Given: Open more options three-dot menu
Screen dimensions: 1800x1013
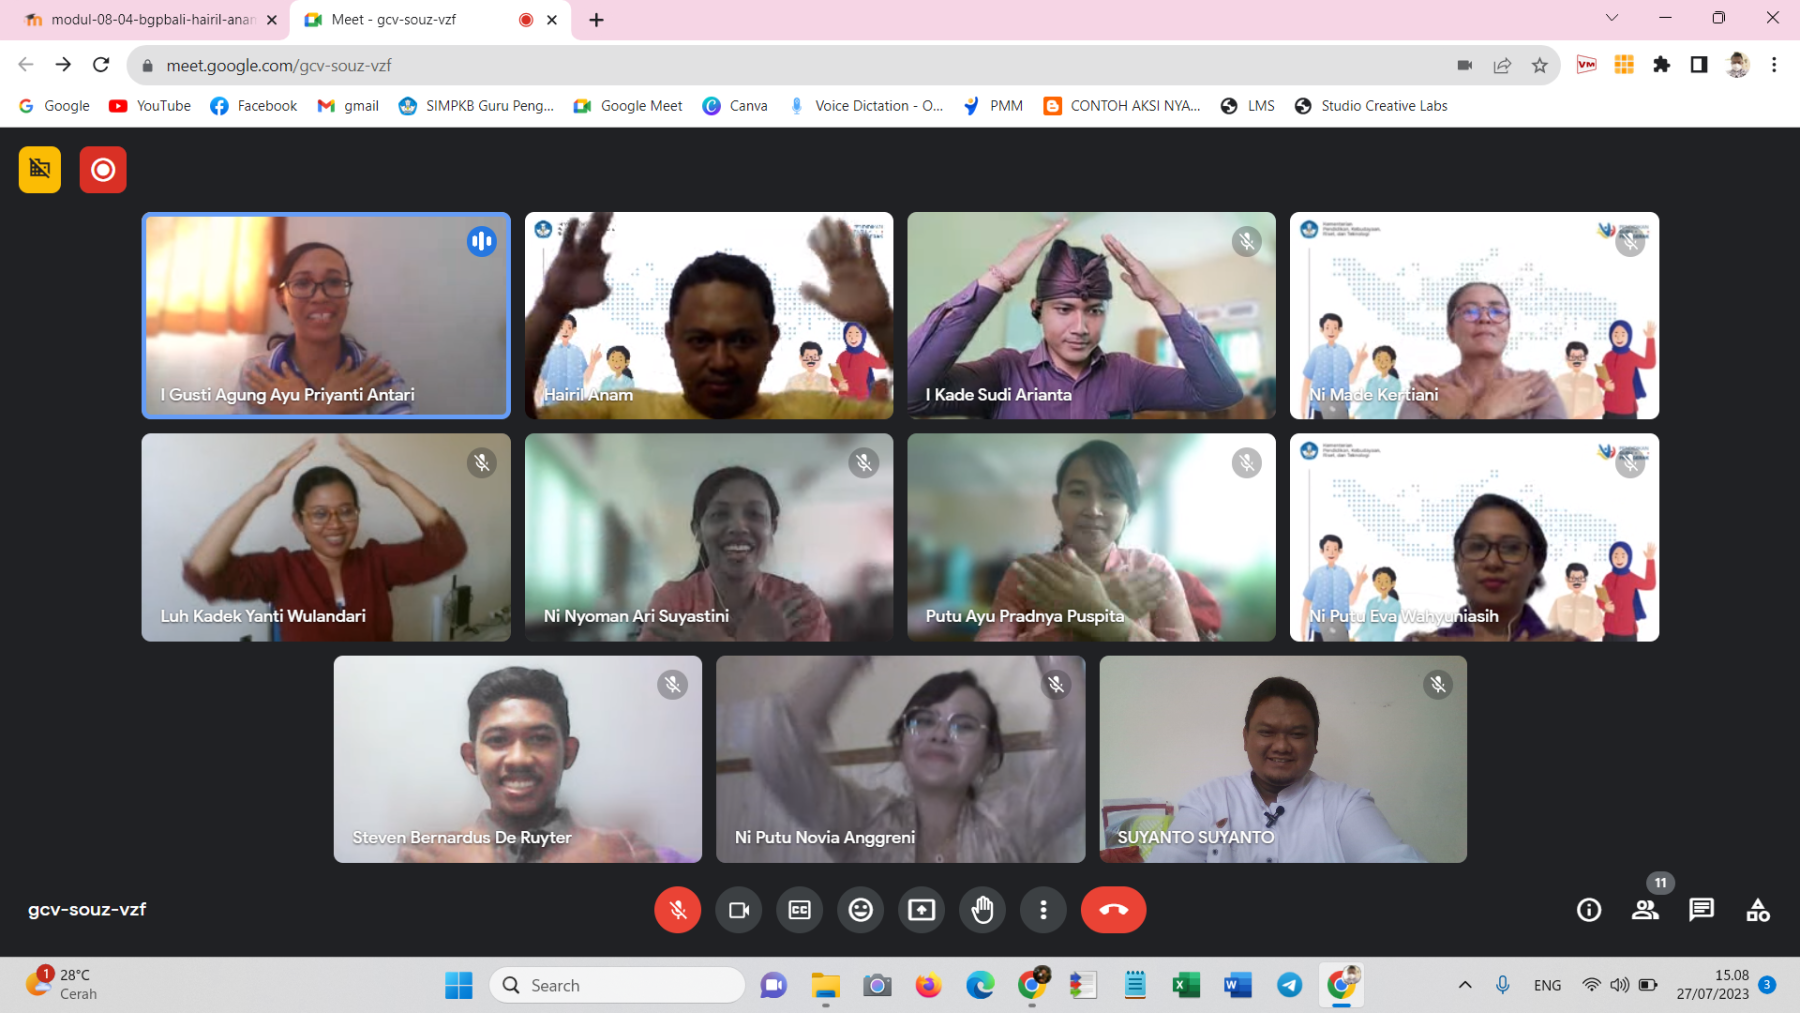Looking at the screenshot, I should point(1043,910).
